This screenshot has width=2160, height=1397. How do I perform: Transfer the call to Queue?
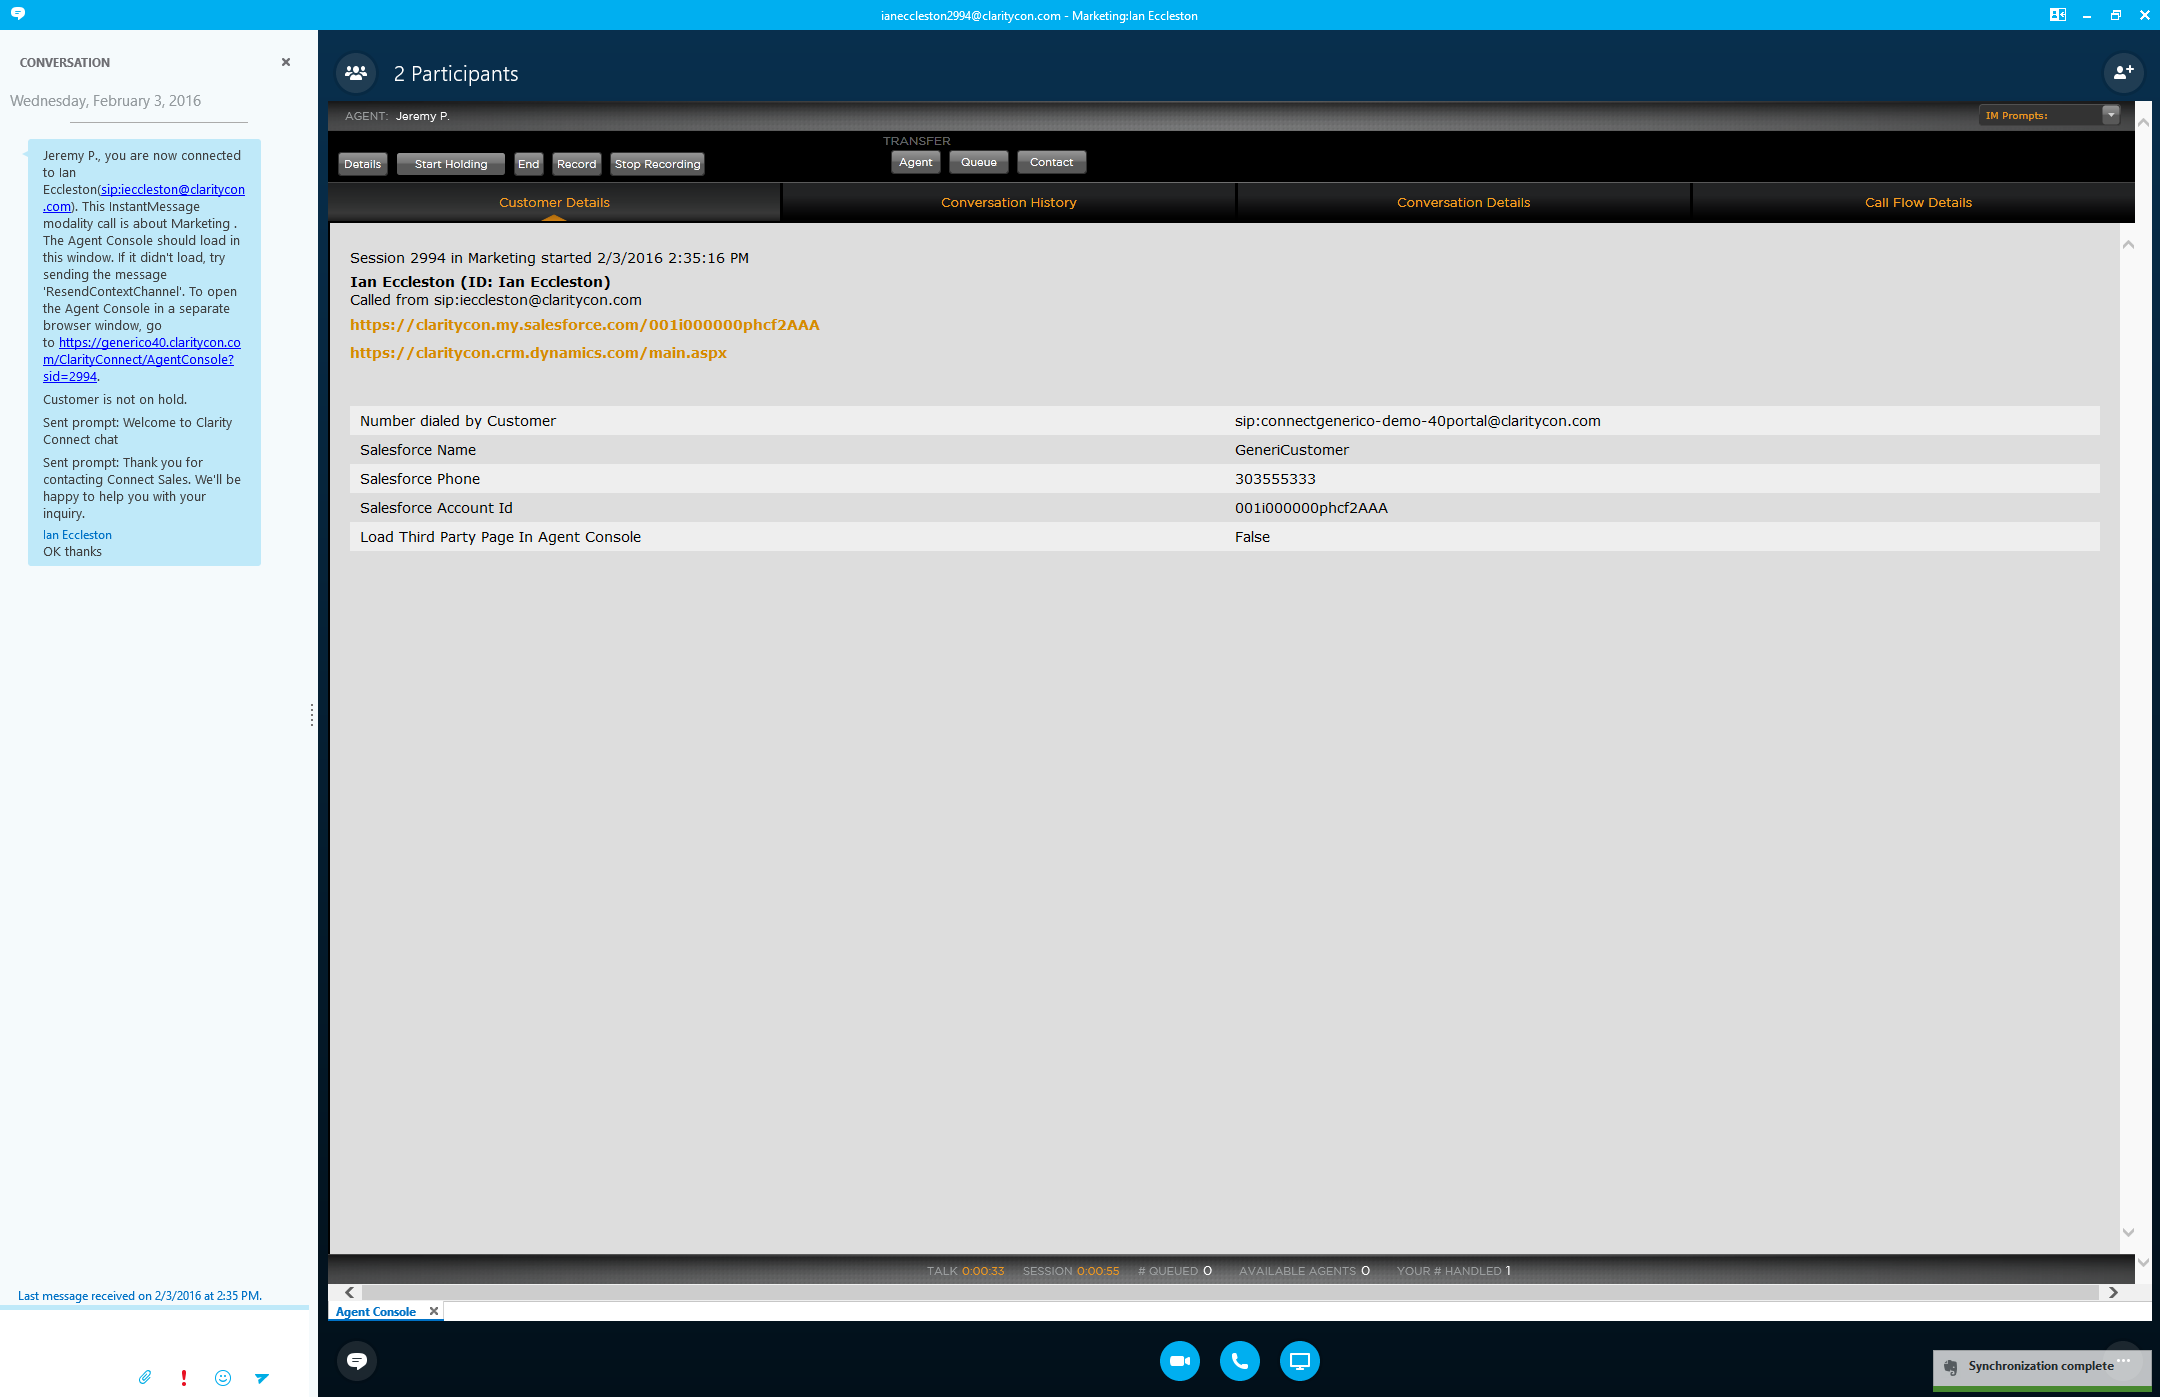(x=978, y=162)
